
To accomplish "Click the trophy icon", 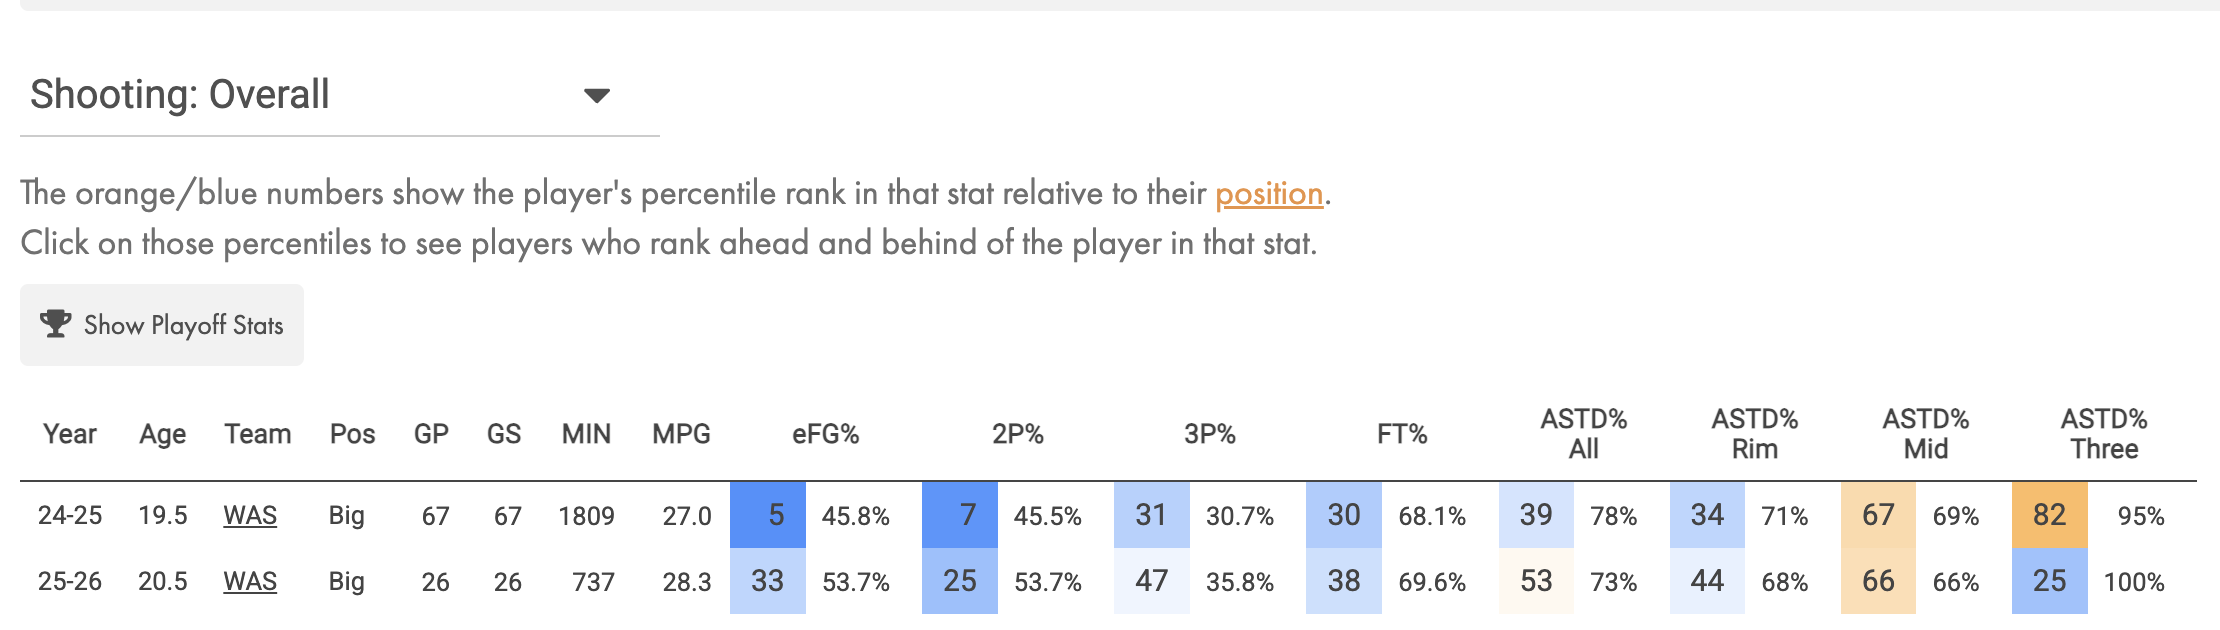I will coord(55,324).
